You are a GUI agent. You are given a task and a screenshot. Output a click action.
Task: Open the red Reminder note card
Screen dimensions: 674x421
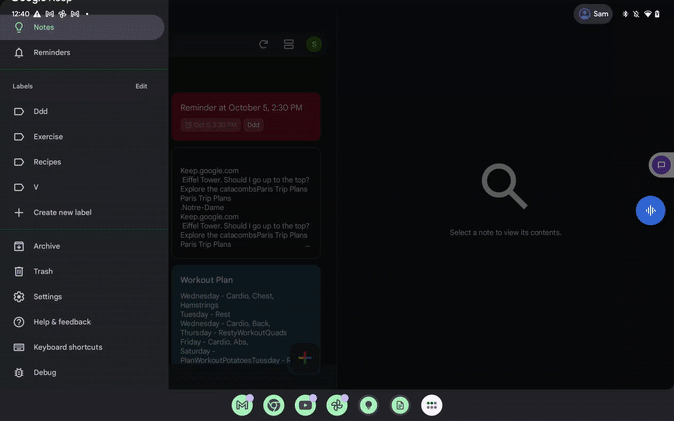(x=246, y=116)
